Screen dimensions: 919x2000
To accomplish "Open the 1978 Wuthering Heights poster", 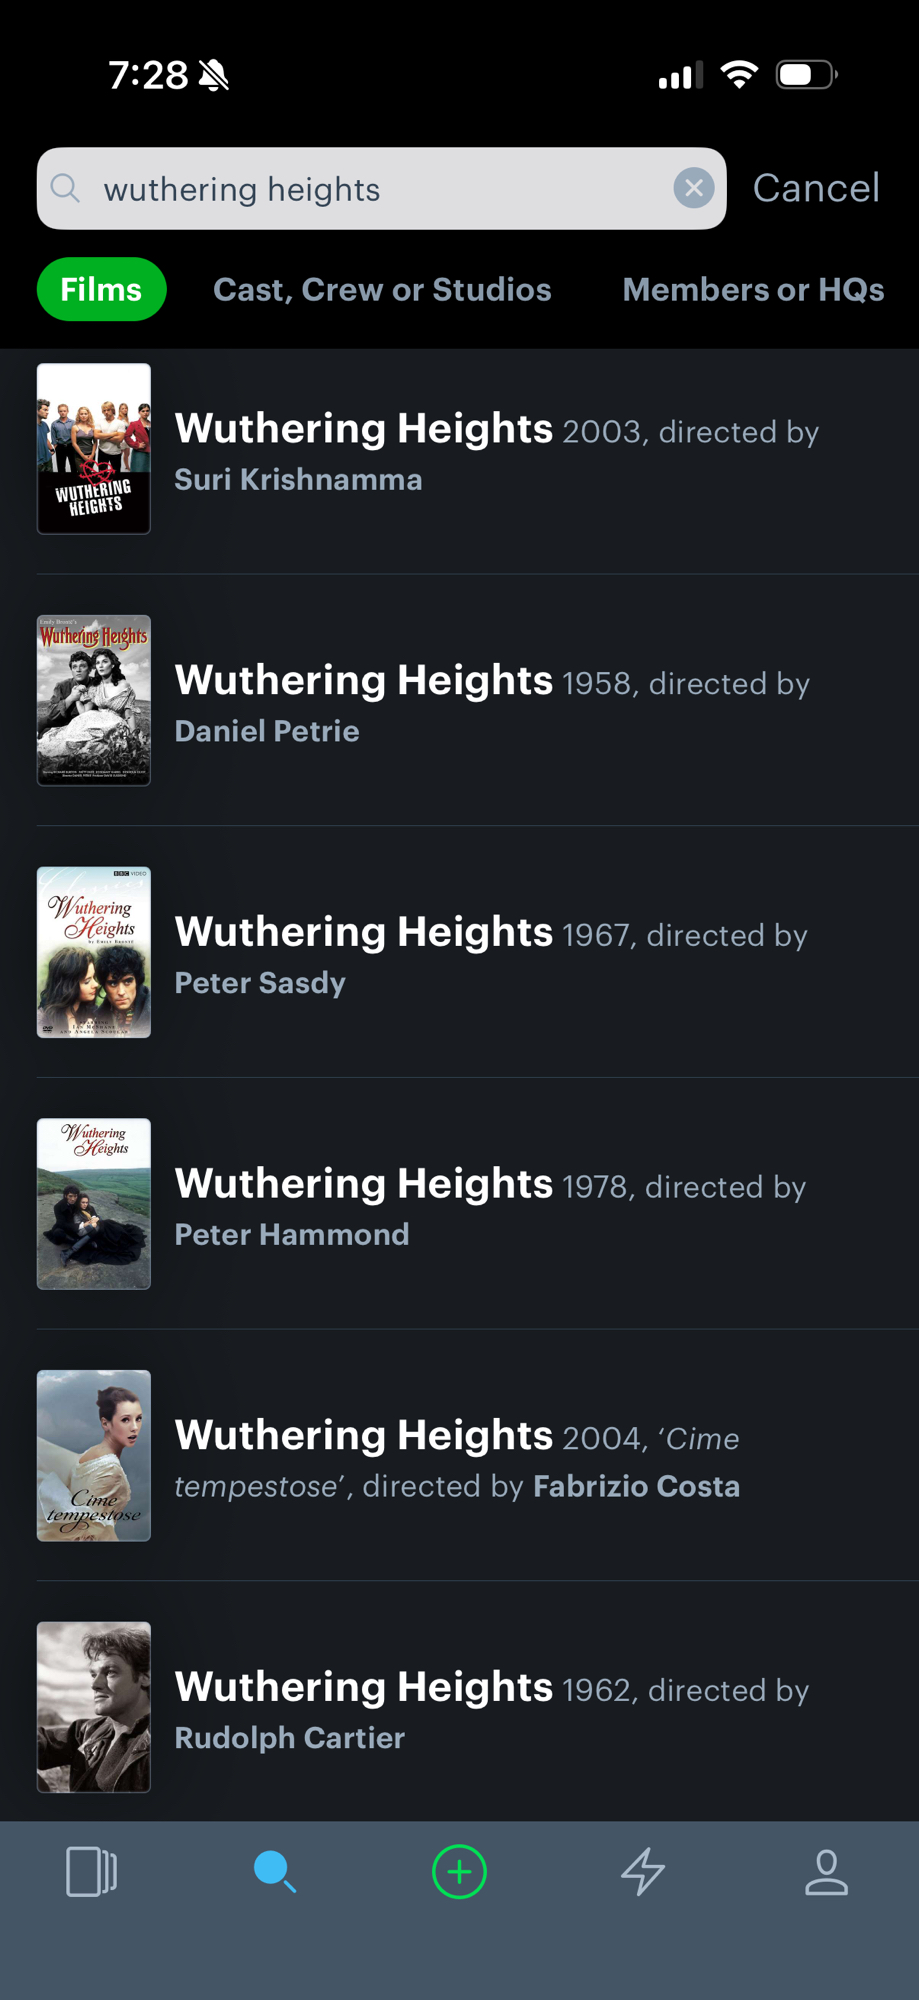I will click(x=94, y=1203).
